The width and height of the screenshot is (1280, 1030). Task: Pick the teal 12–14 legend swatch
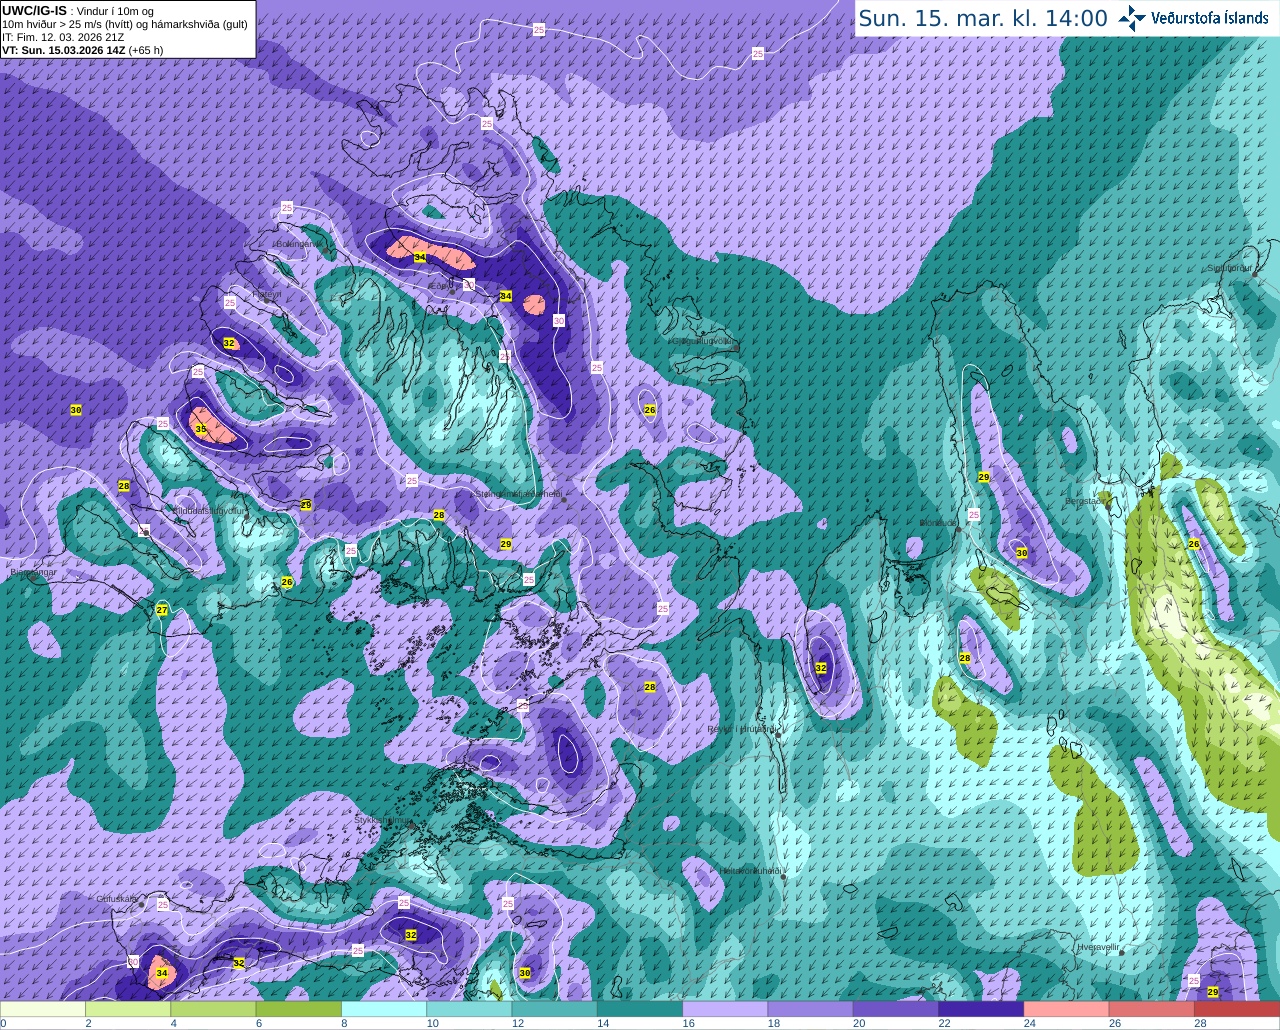pyautogui.click(x=555, y=1010)
